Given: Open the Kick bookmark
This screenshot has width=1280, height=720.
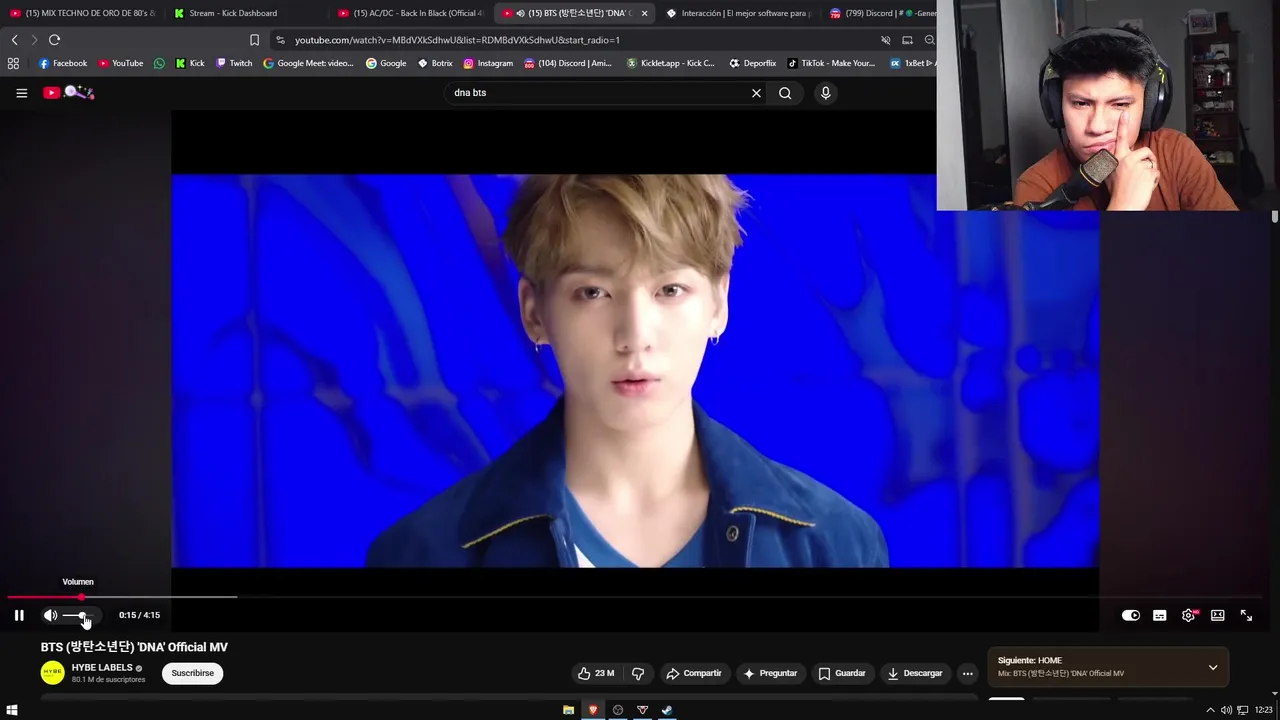Looking at the screenshot, I should coord(190,63).
